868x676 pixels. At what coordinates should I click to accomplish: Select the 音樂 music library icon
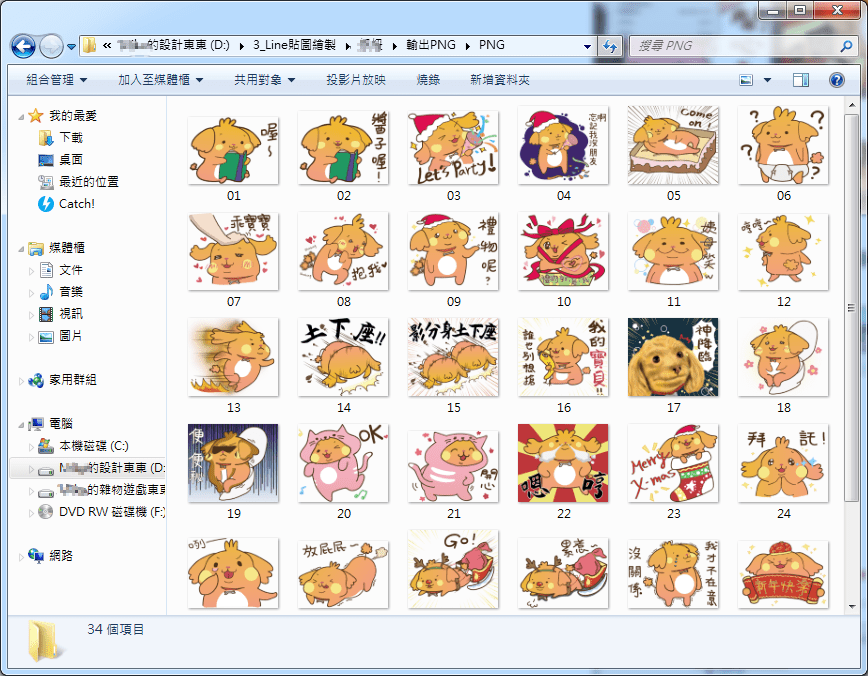click(46, 292)
